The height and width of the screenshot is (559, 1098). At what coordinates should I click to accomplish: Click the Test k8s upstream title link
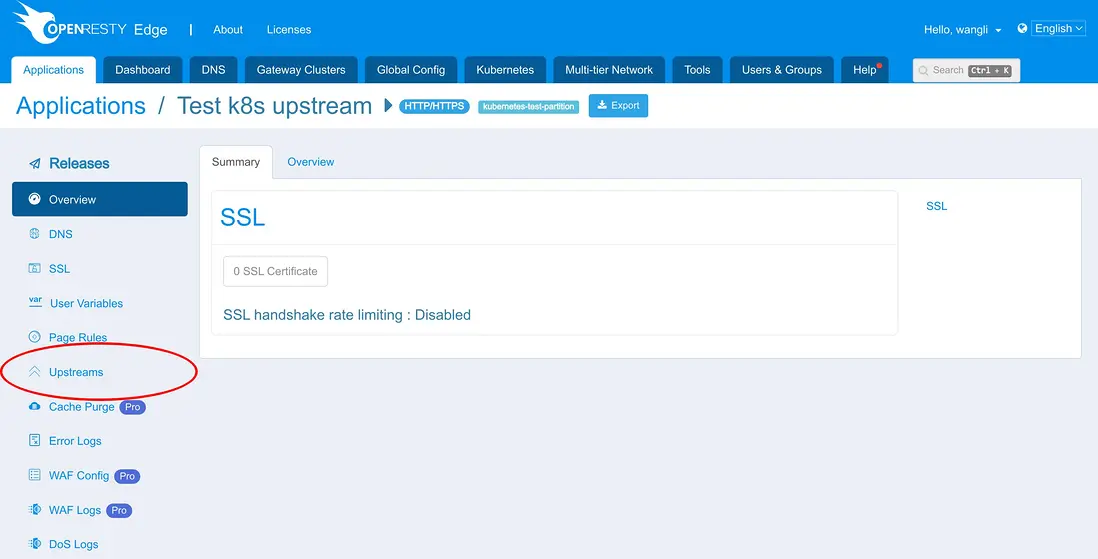[x=274, y=106]
